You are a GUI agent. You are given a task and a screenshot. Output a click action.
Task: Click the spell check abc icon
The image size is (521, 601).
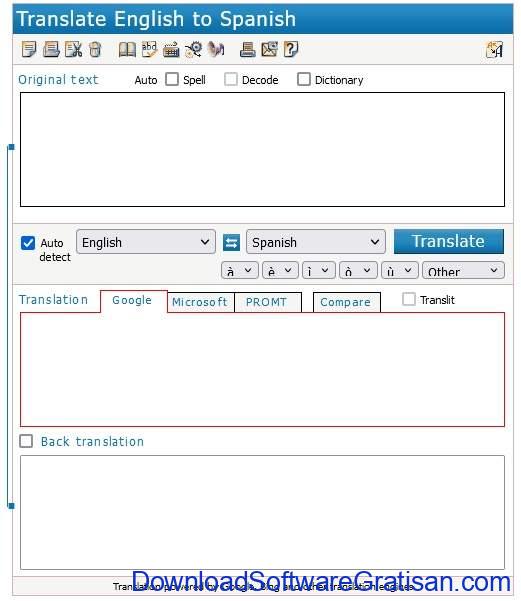click(149, 50)
